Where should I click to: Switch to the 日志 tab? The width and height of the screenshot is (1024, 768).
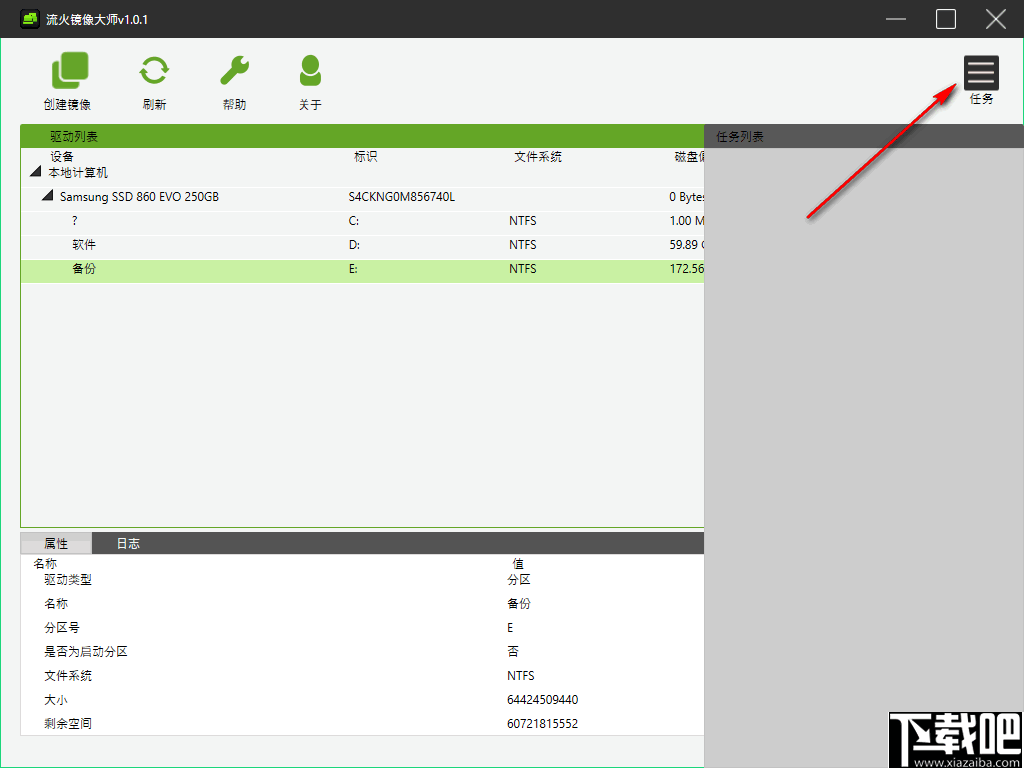pyautogui.click(x=128, y=543)
